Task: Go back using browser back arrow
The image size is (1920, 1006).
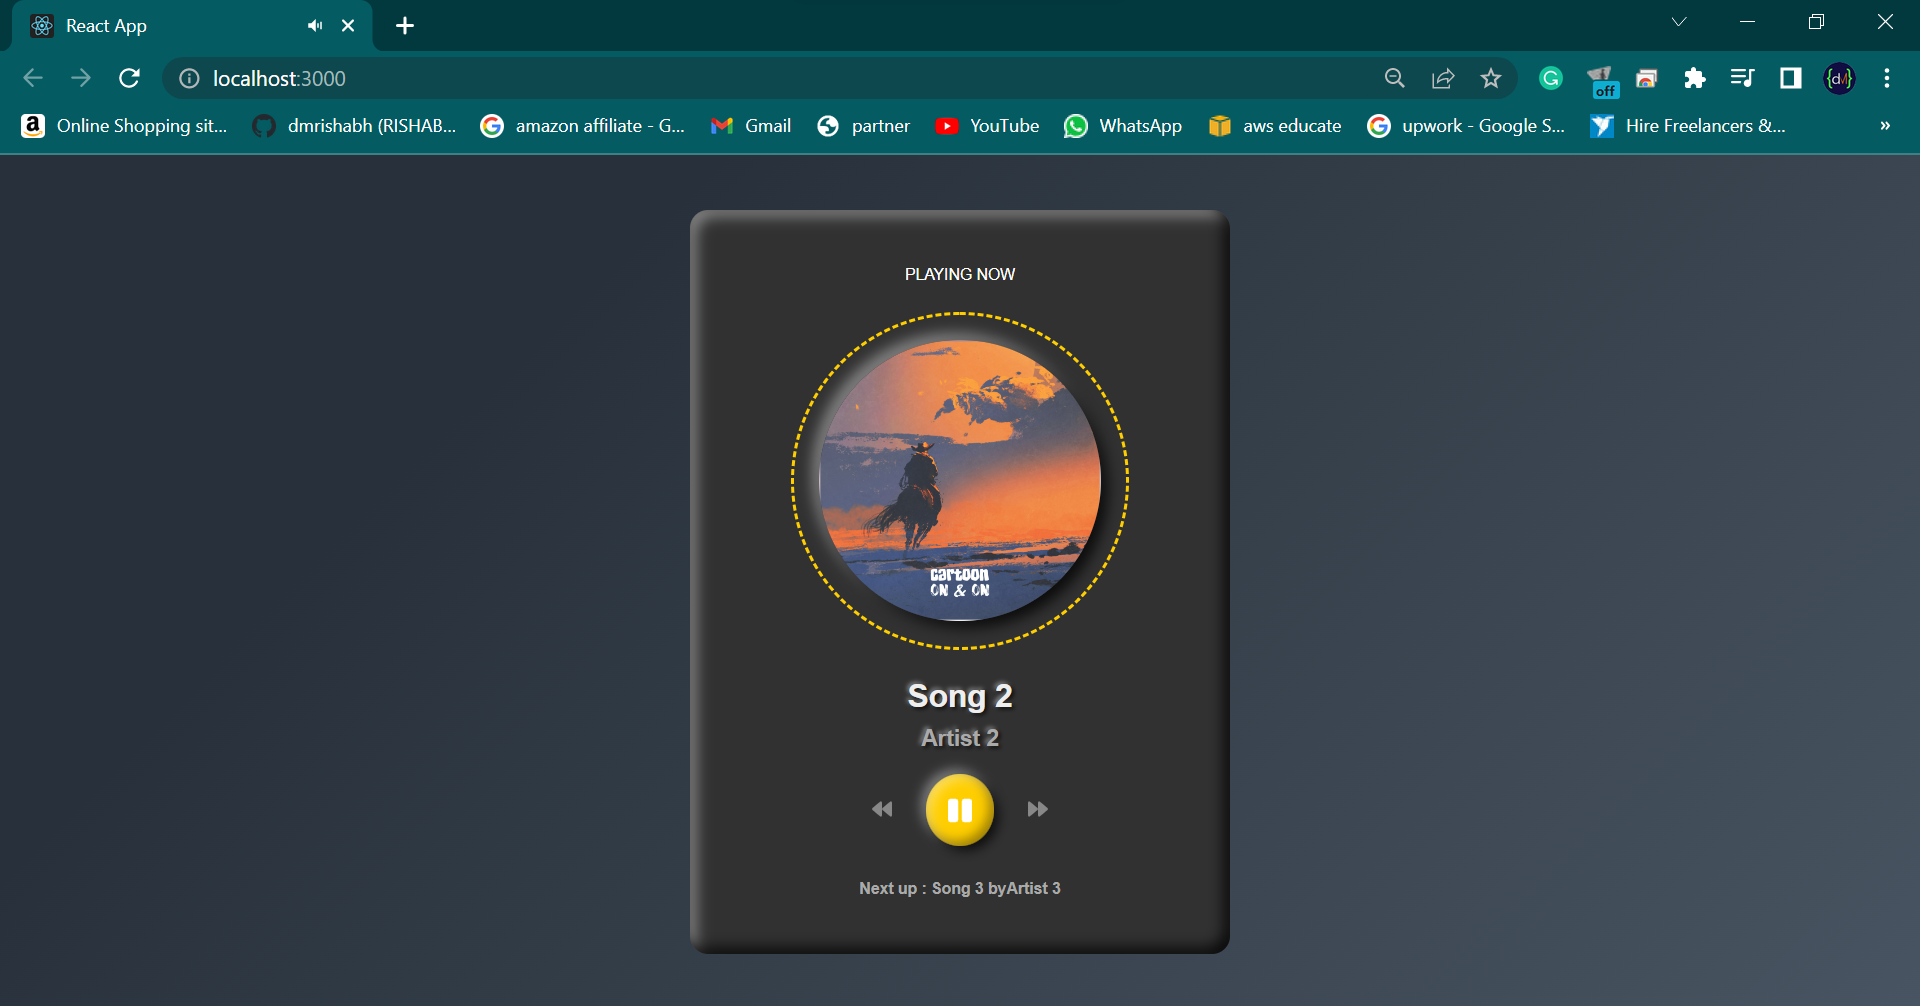Action: [x=33, y=78]
